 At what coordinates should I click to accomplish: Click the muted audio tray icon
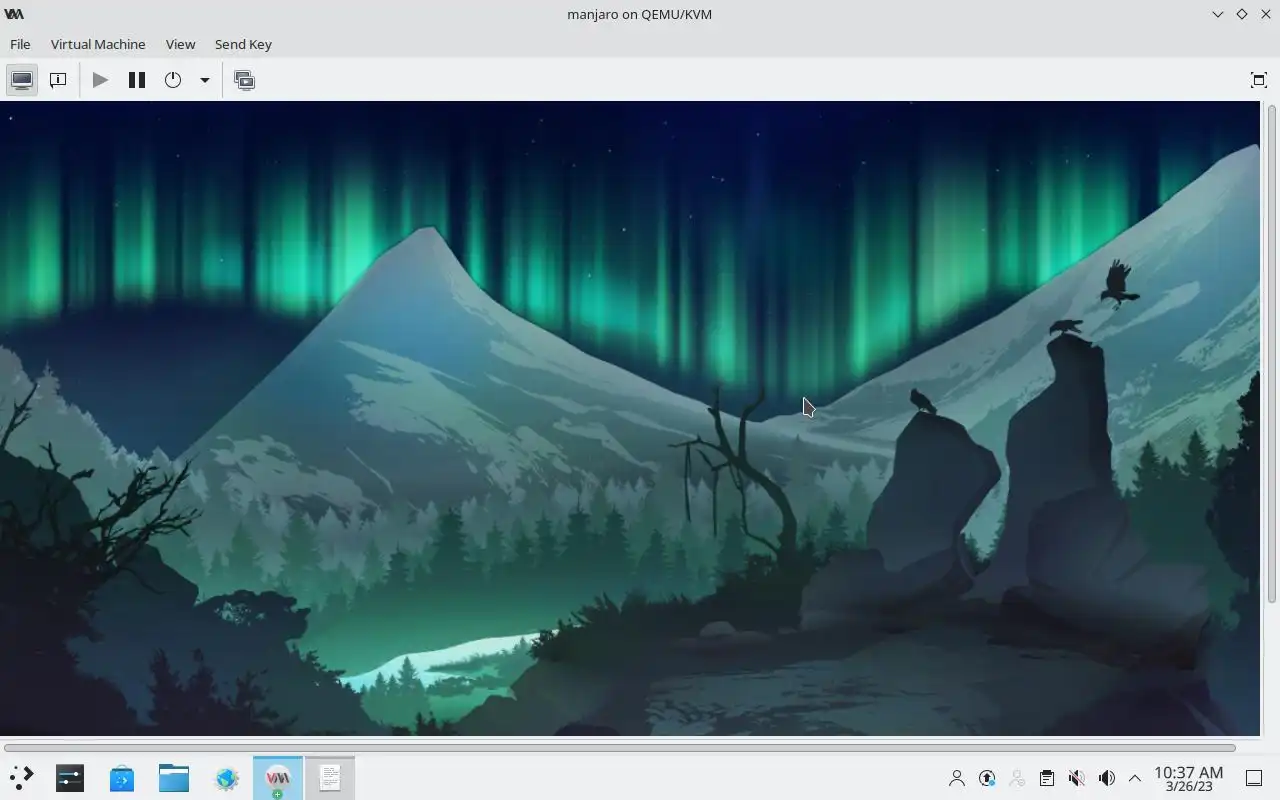(1077, 778)
